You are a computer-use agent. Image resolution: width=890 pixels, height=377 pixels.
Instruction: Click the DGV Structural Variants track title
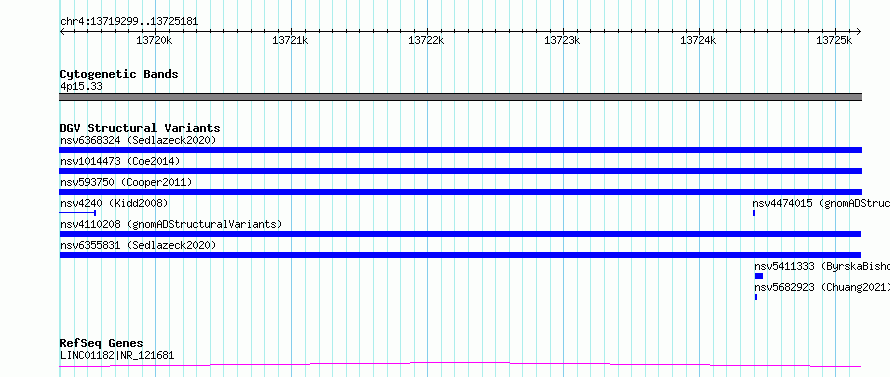[x=140, y=128]
